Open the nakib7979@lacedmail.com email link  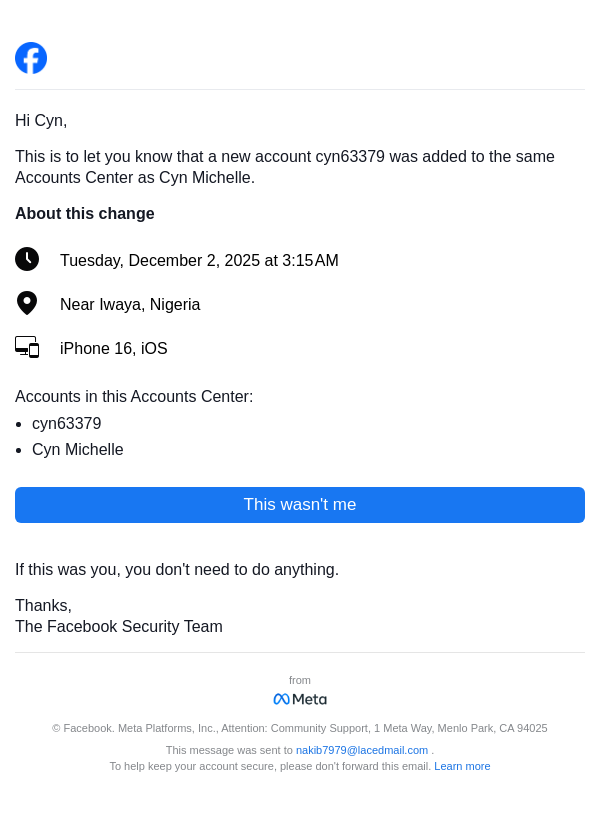click(x=362, y=750)
